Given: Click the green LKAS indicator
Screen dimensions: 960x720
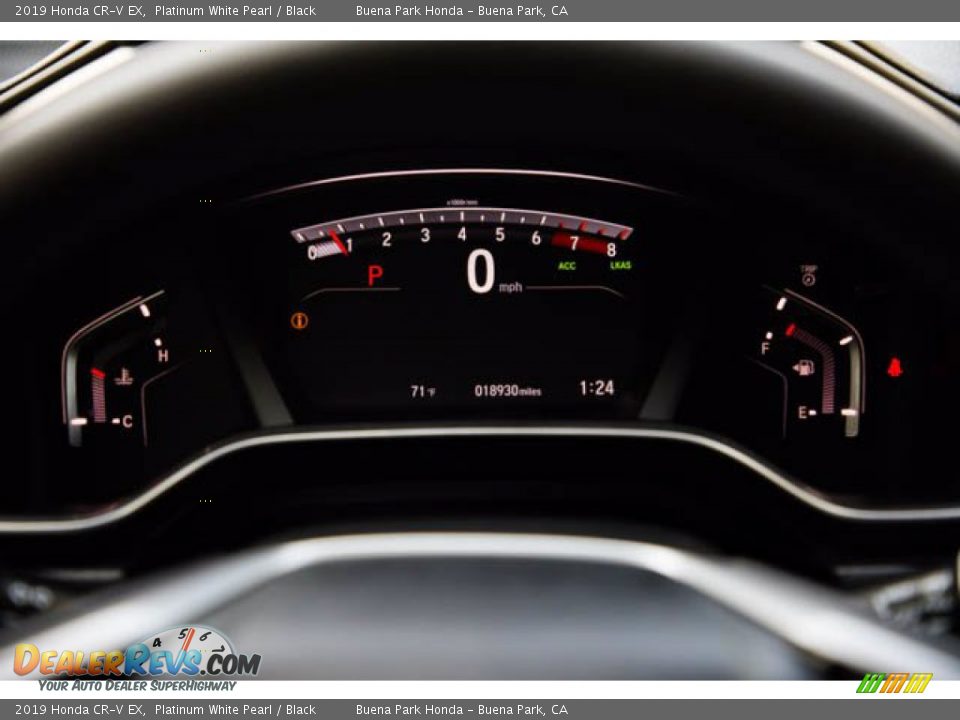Looking at the screenshot, I should (x=620, y=265).
